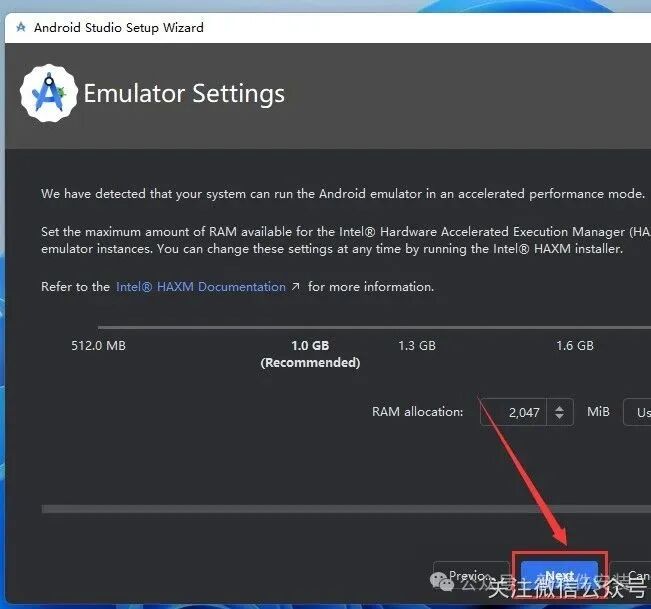
Task: Click the Previous button
Action: point(471,575)
